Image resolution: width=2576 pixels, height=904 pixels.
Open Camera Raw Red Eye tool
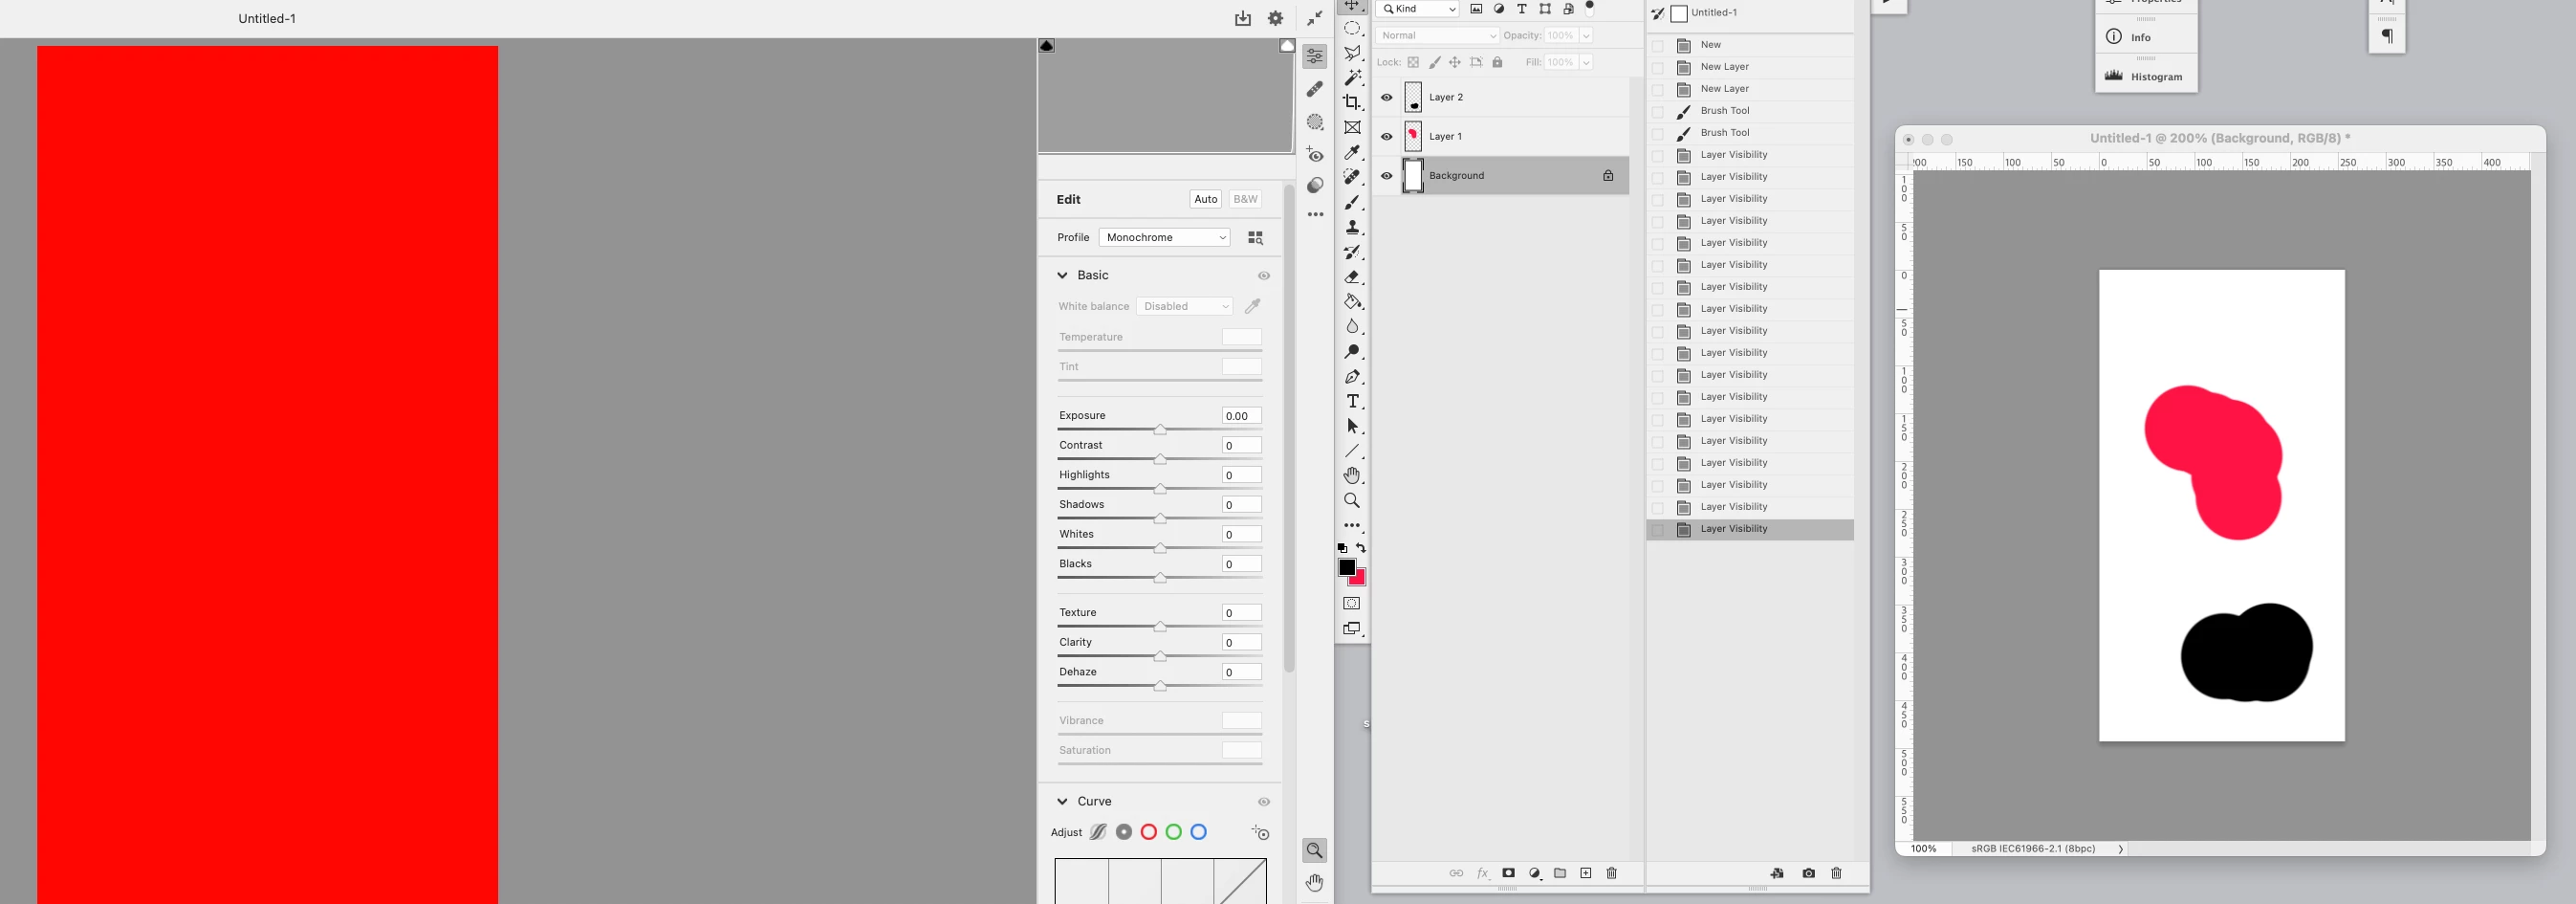[x=1315, y=155]
